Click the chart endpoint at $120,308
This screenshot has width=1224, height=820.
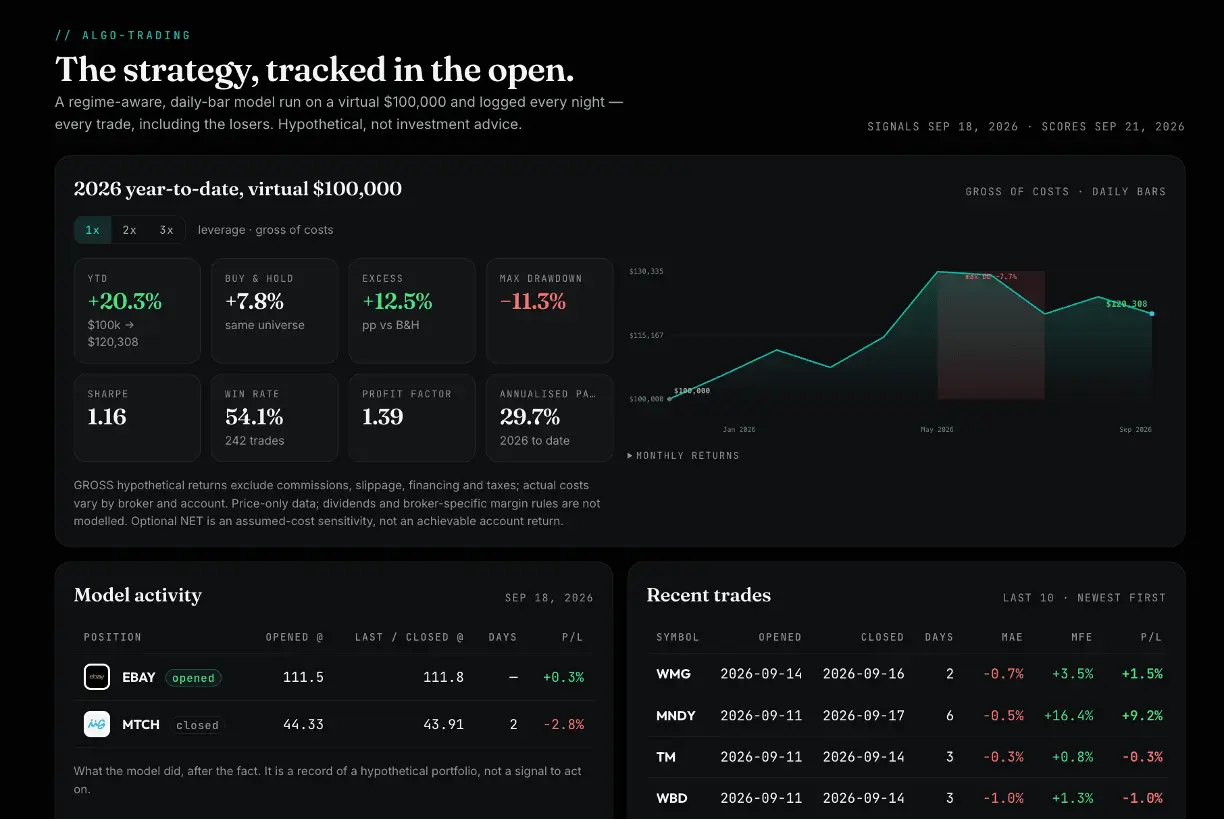coord(1152,313)
